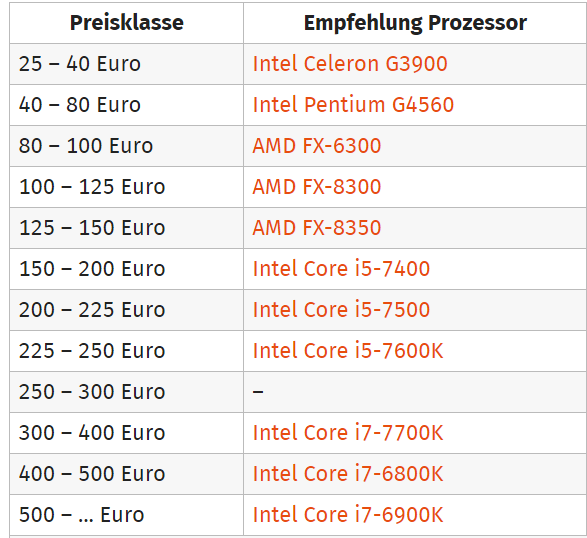Open the Intel Core i7-6800K link
Viewport: 587px width, 538px height.
coord(348,473)
